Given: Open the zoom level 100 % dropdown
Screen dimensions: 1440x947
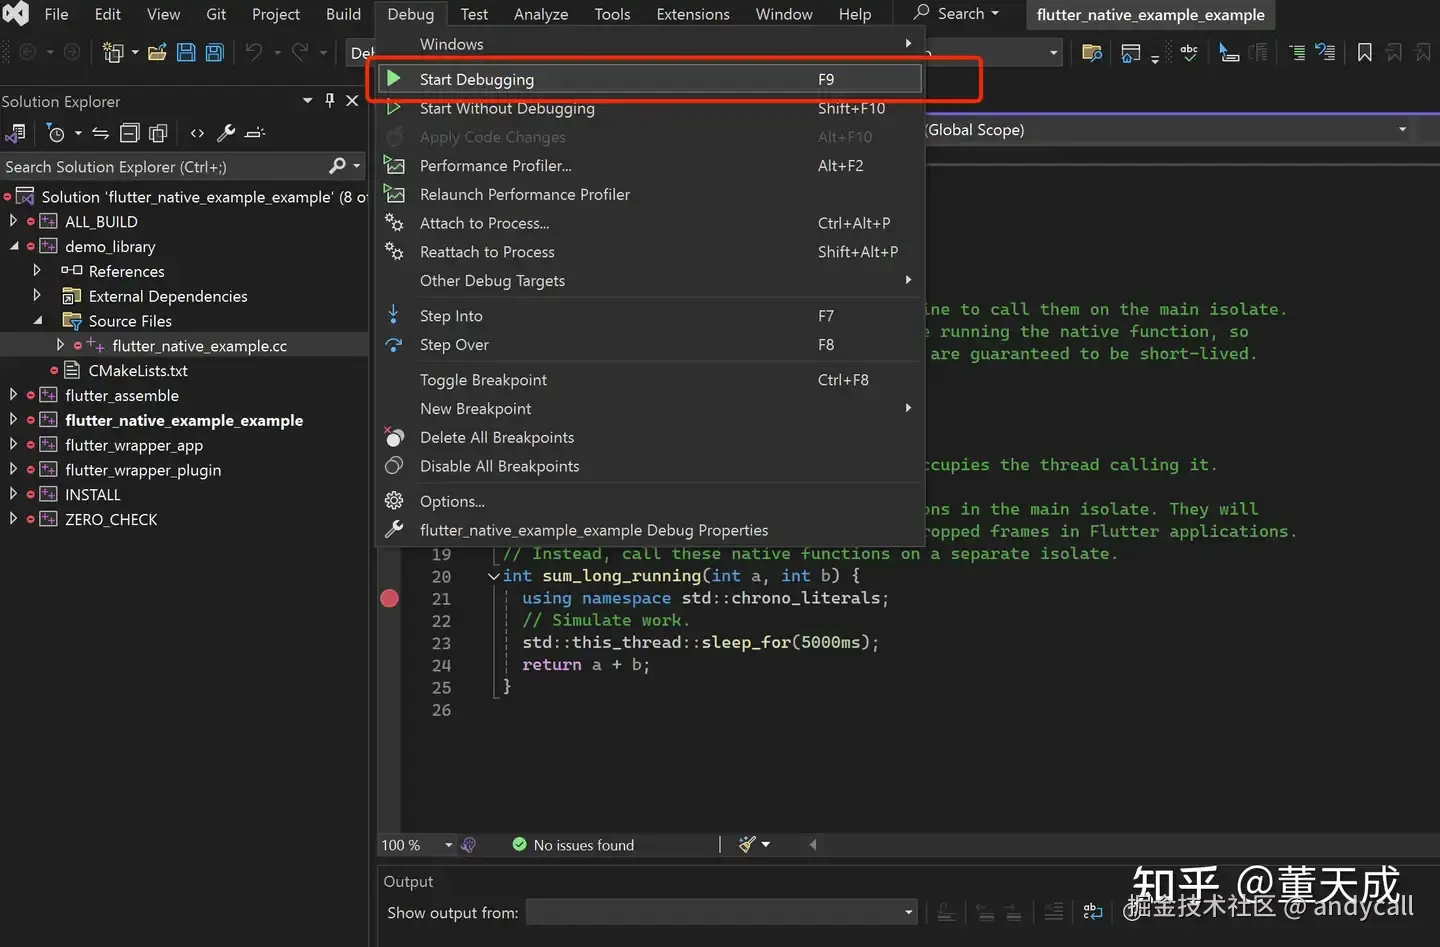Looking at the screenshot, I should (448, 845).
